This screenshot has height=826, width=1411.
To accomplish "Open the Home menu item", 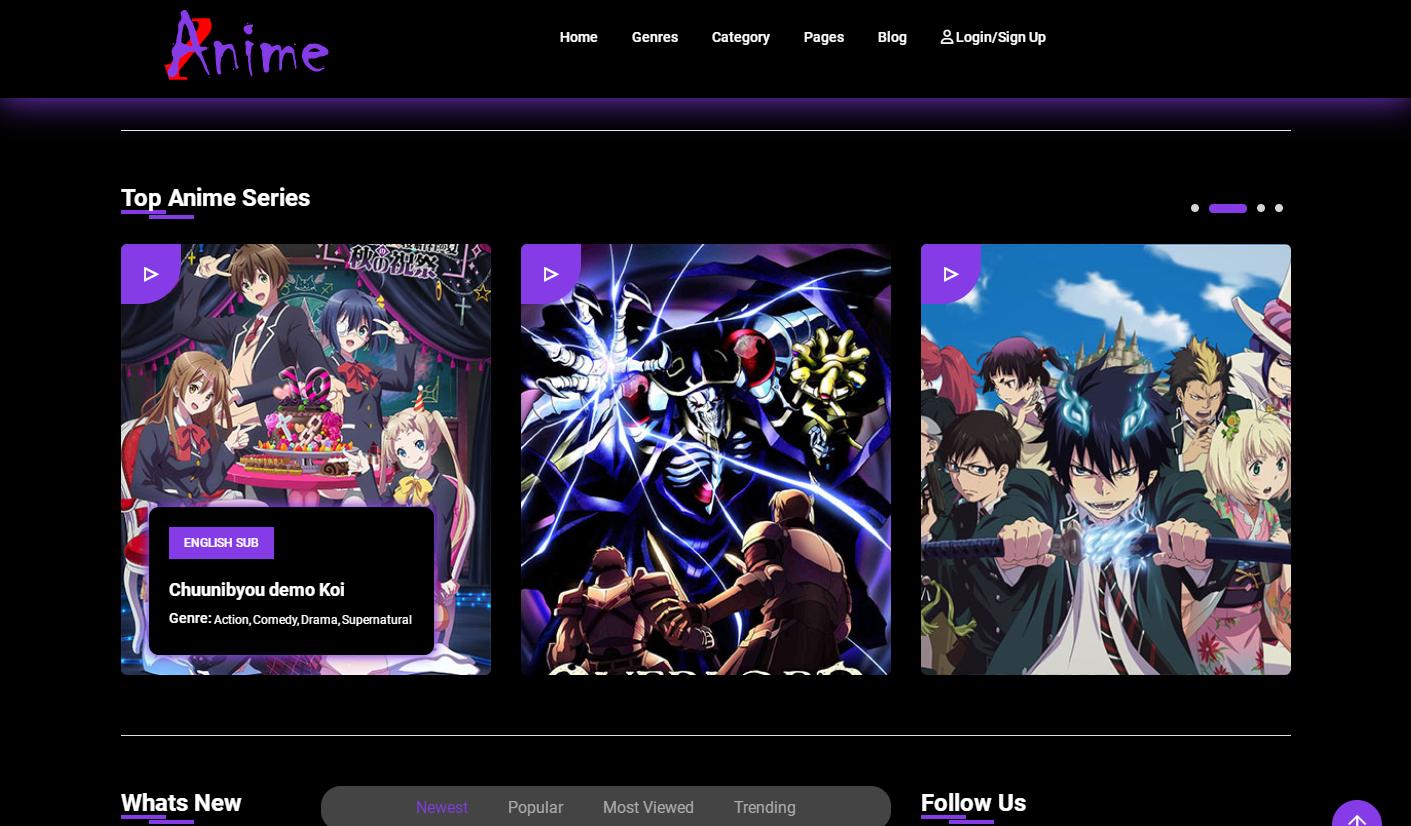I will coord(578,37).
